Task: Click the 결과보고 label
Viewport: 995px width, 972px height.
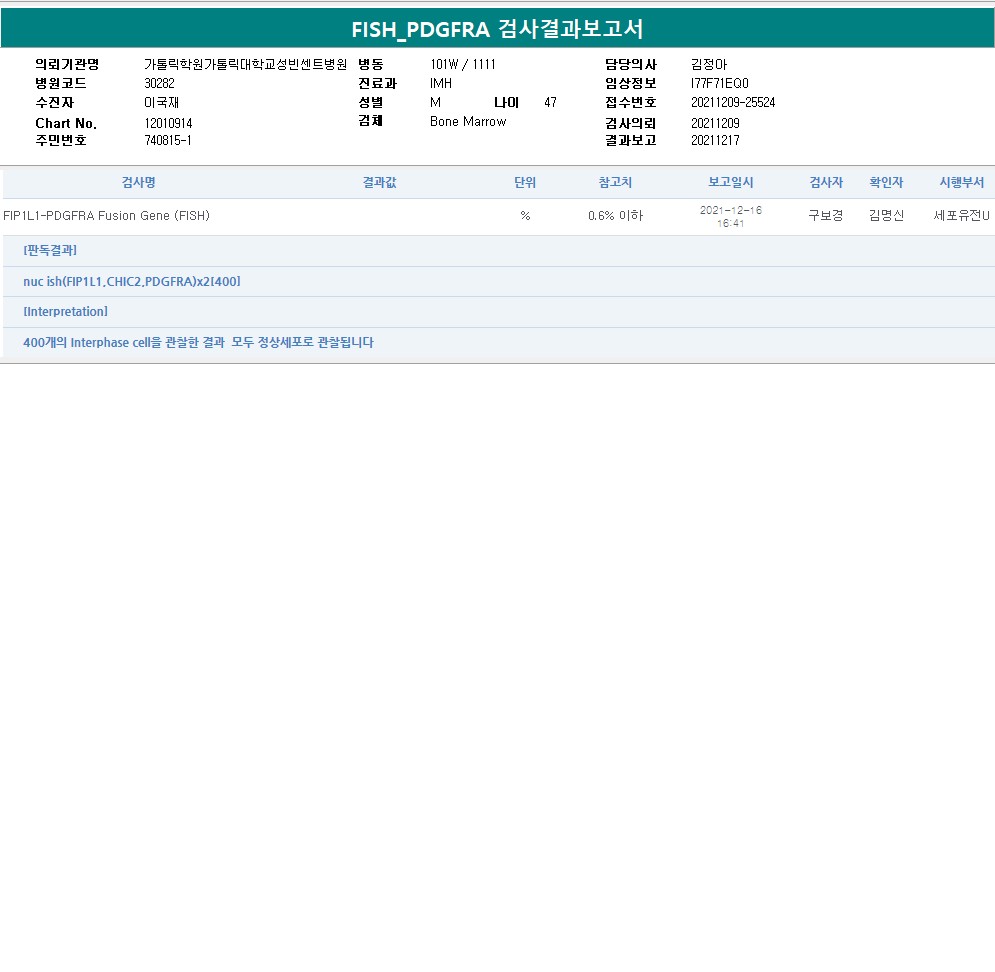Action: (631, 140)
